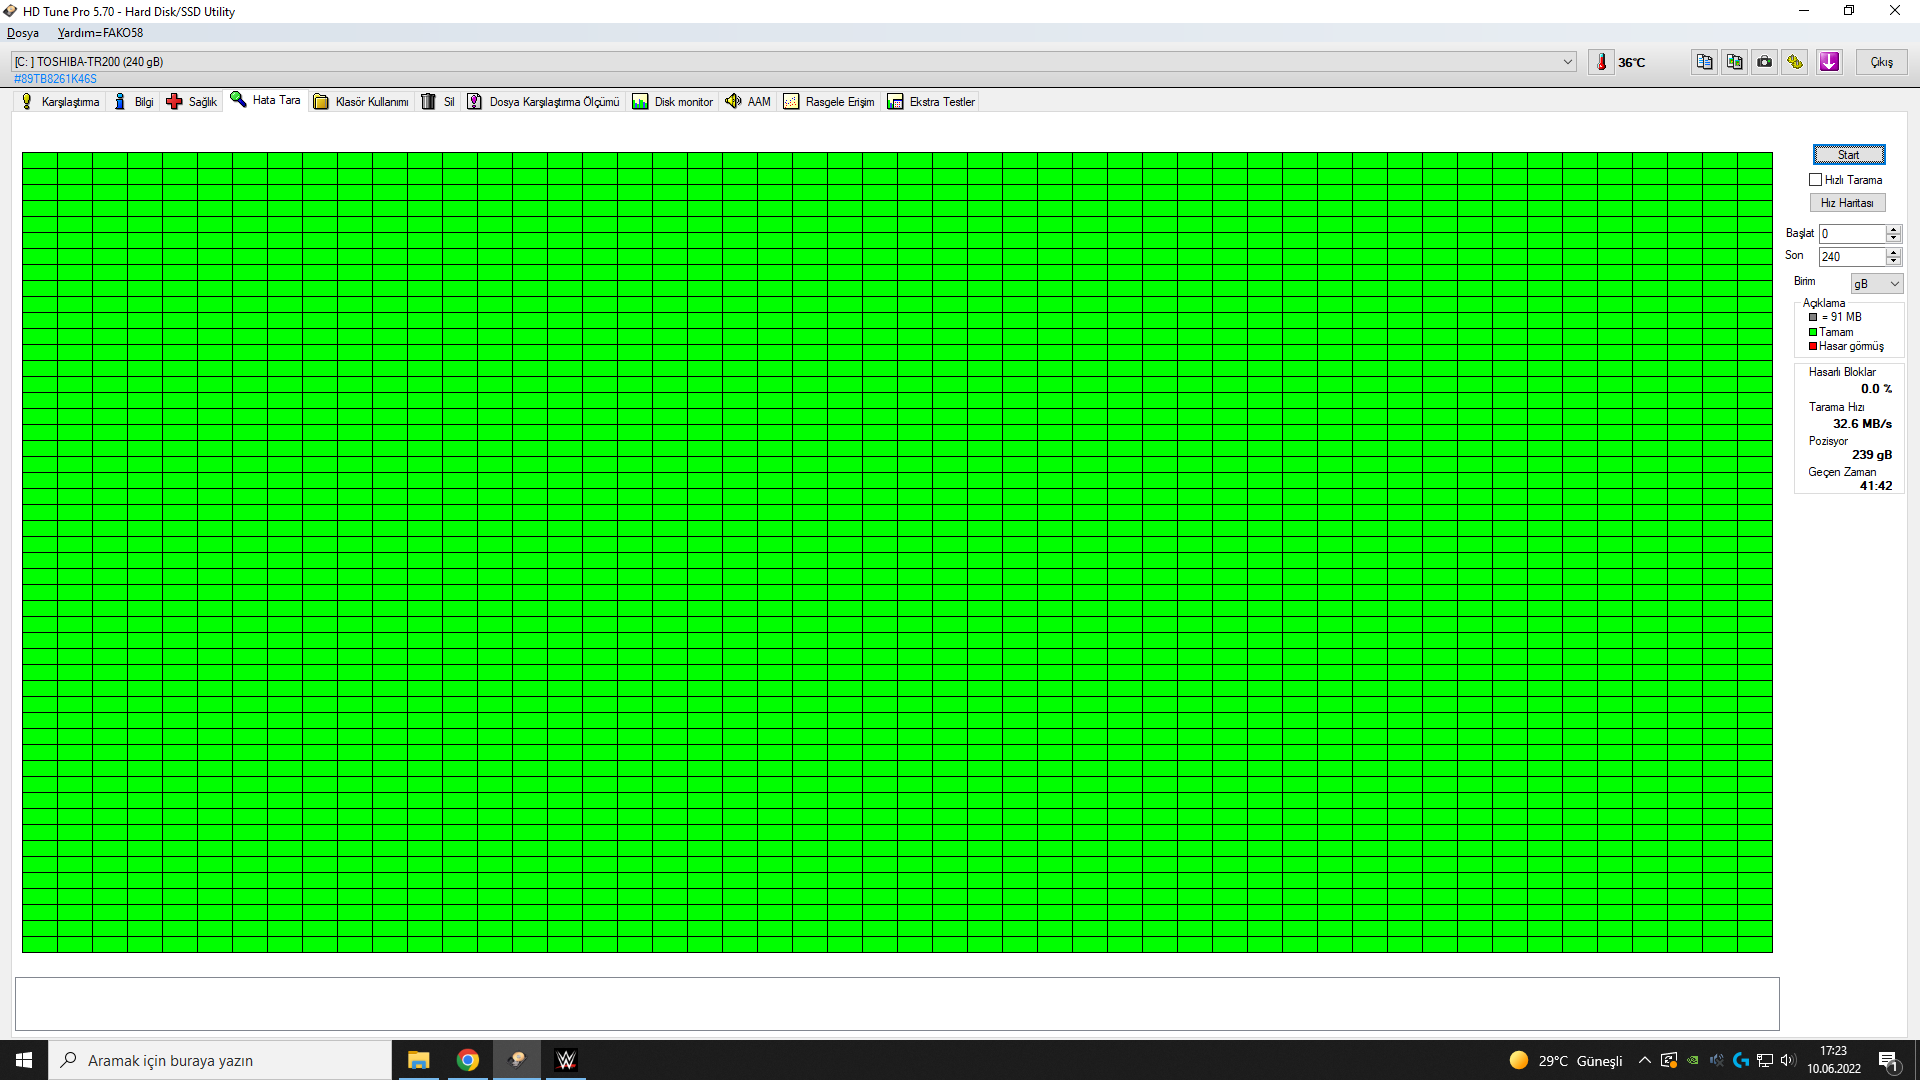Expand the TOSHIBA-TR200 drive selection dropdown
The height and width of the screenshot is (1080, 1920).
(1567, 62)
